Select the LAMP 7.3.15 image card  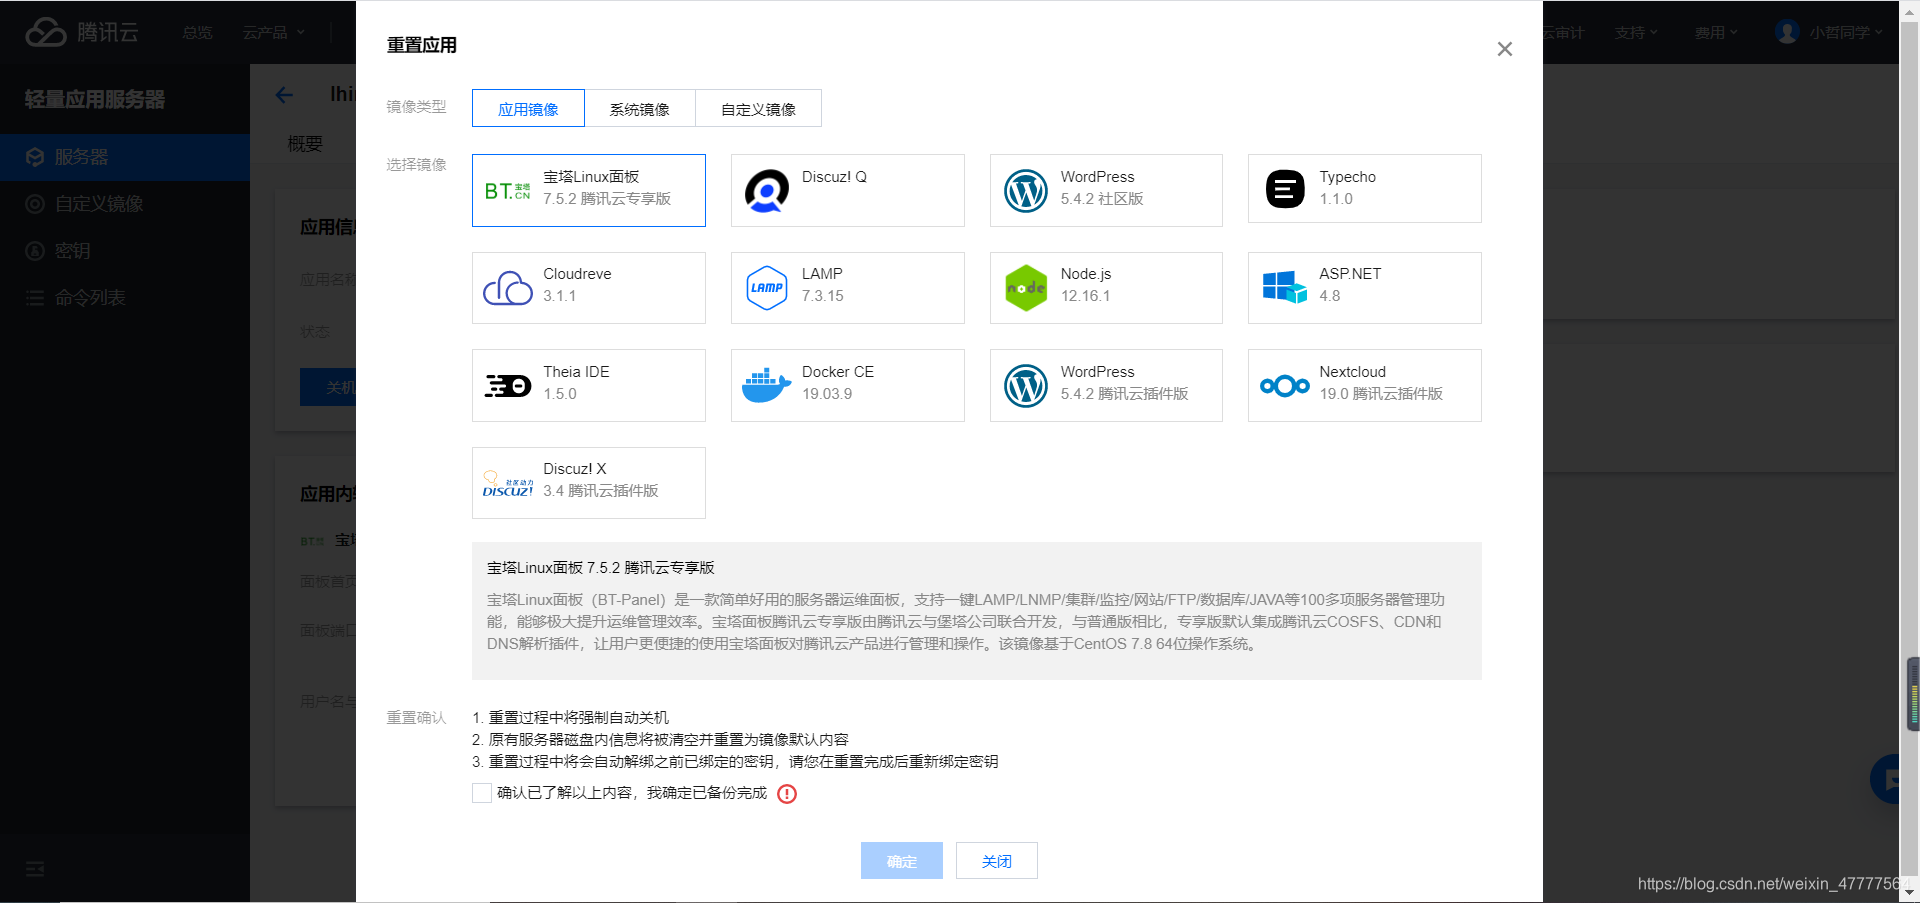pos(848,288)
